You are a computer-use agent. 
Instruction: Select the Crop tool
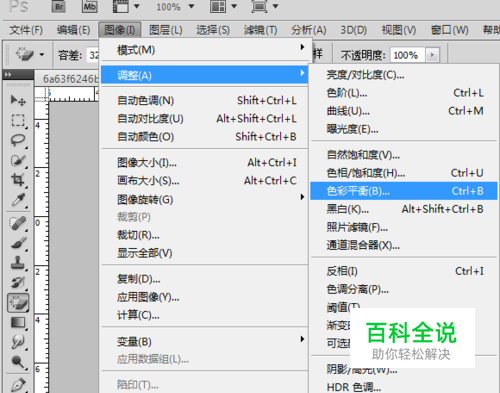point(18,180)
